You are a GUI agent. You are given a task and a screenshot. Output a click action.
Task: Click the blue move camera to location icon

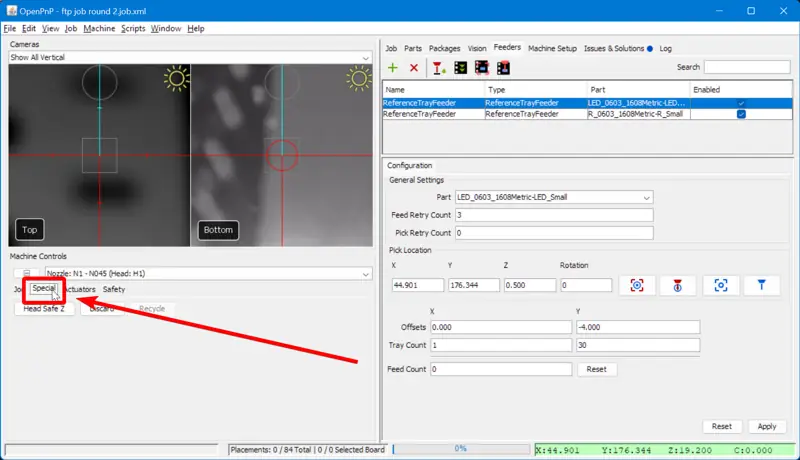(720, 285)
